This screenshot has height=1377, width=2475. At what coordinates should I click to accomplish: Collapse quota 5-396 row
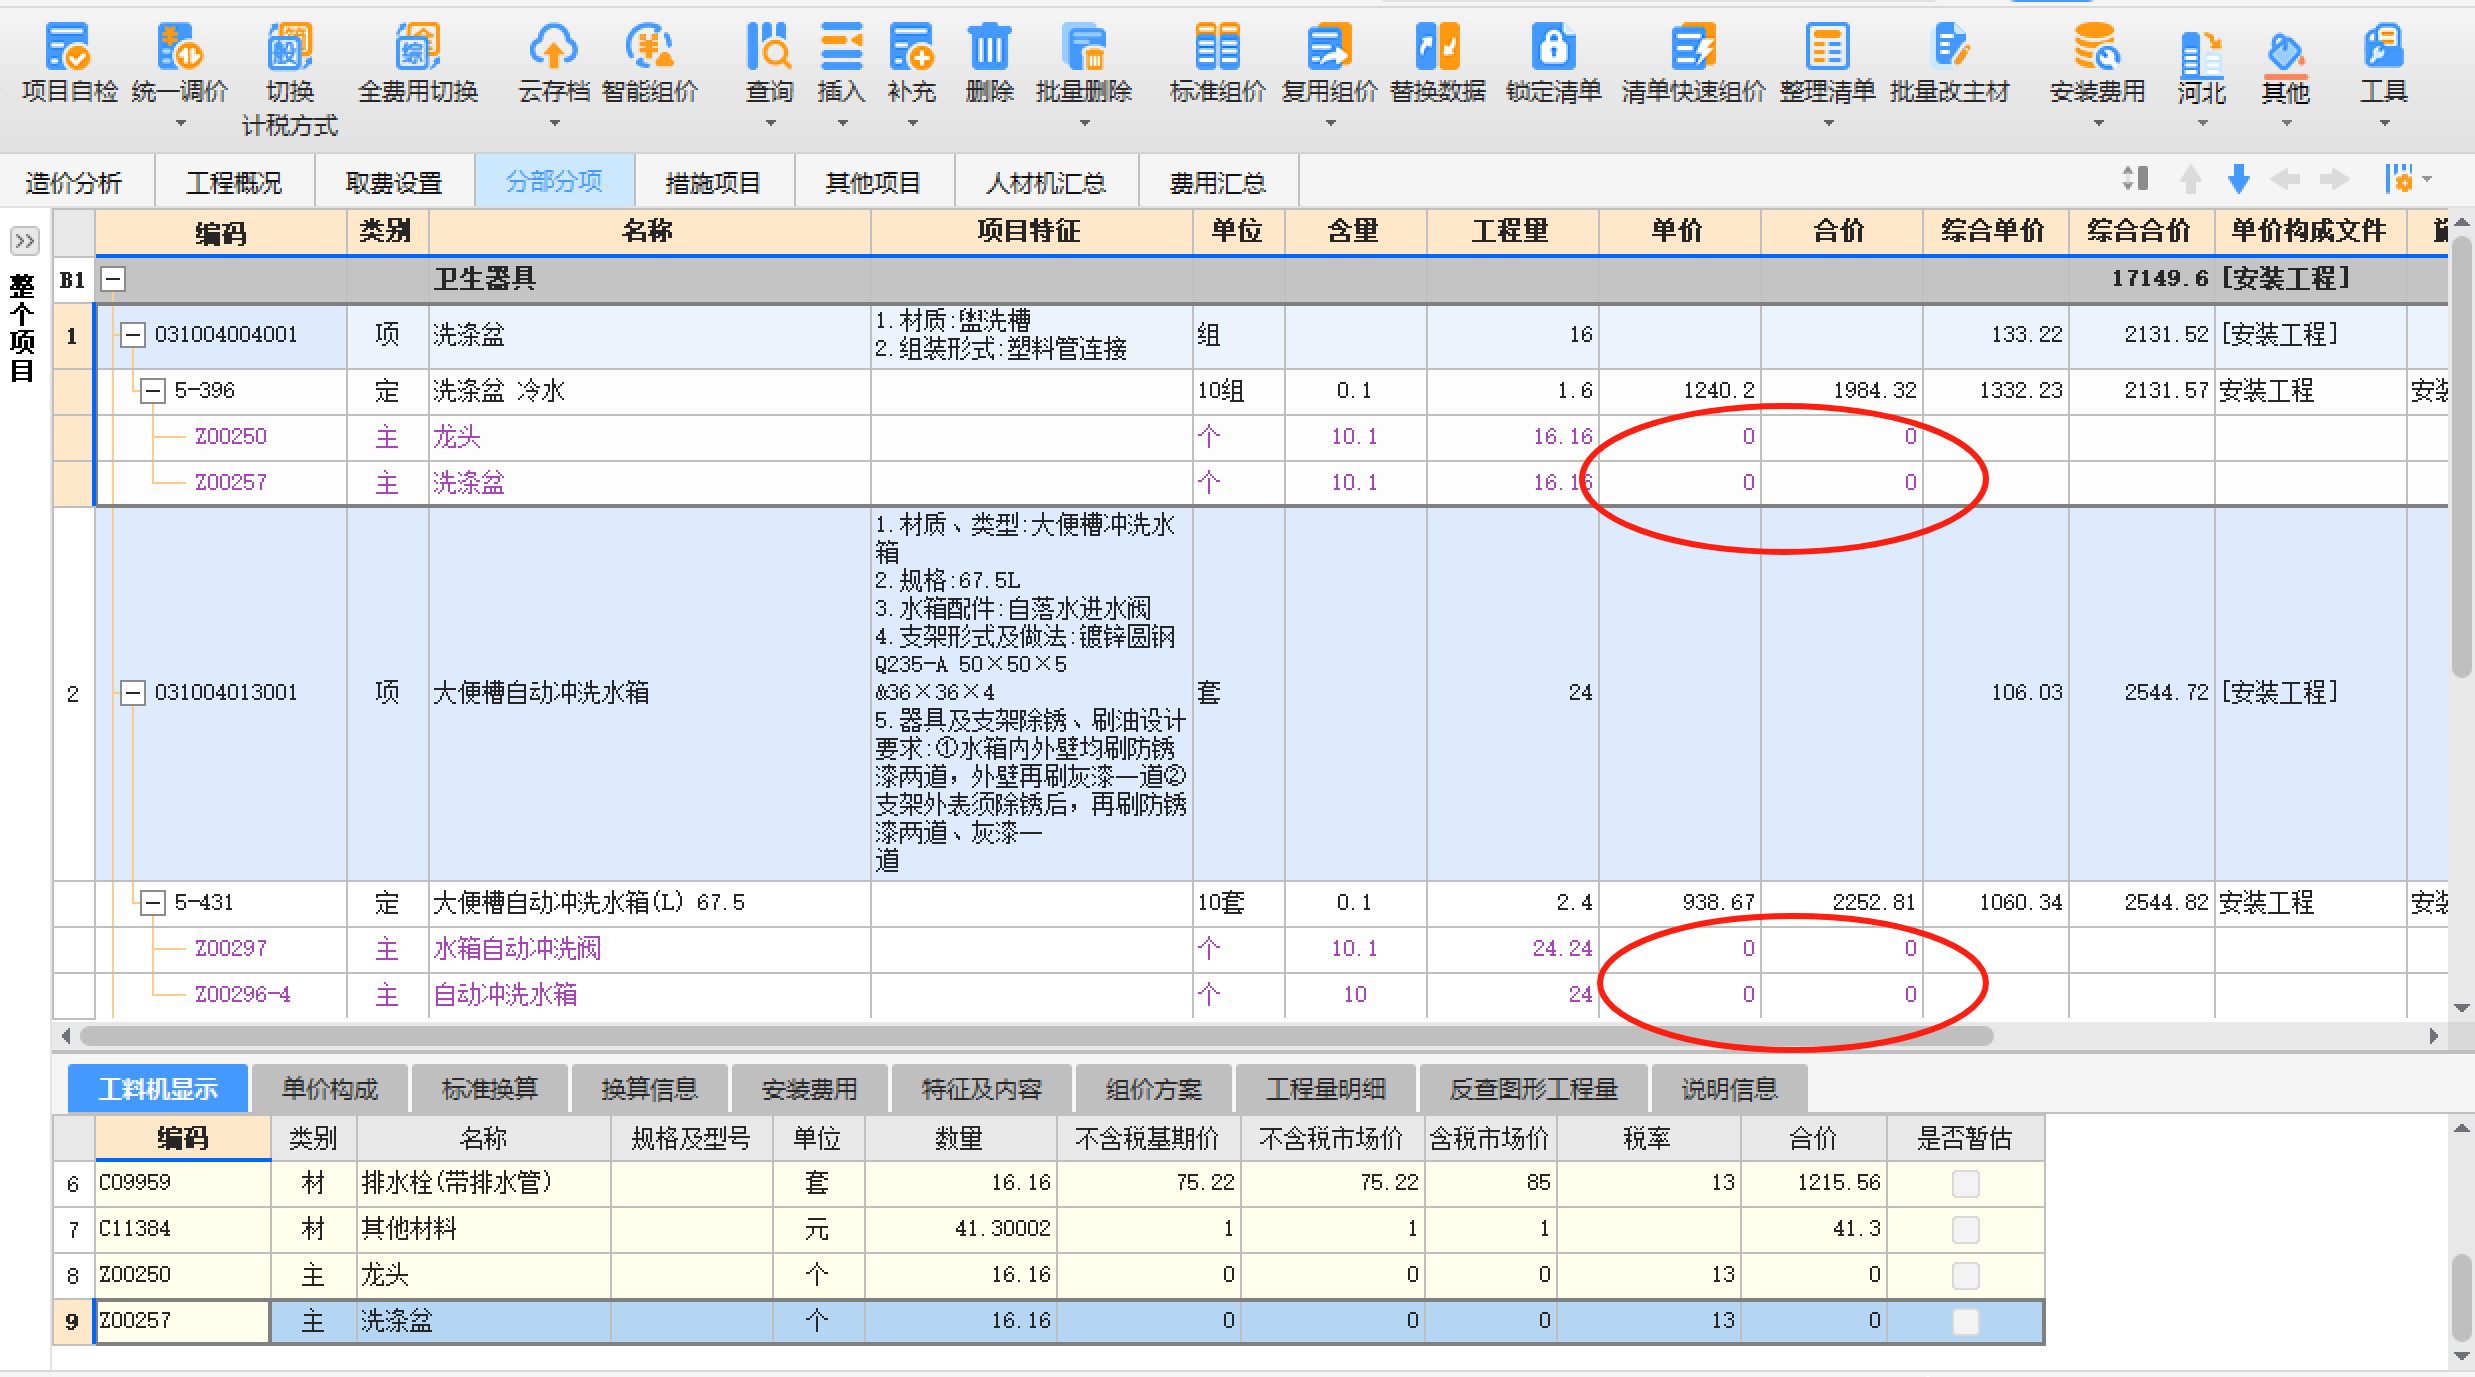tap(153, 391)
